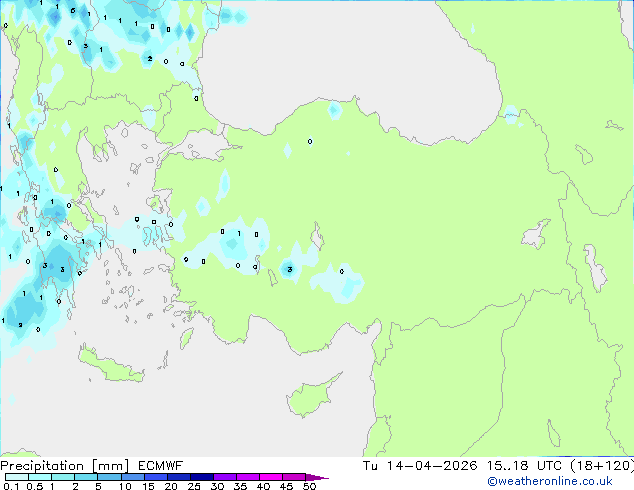Click the legend label '50'
Viewport: 634px width, 490px height.
pos(309,486)
